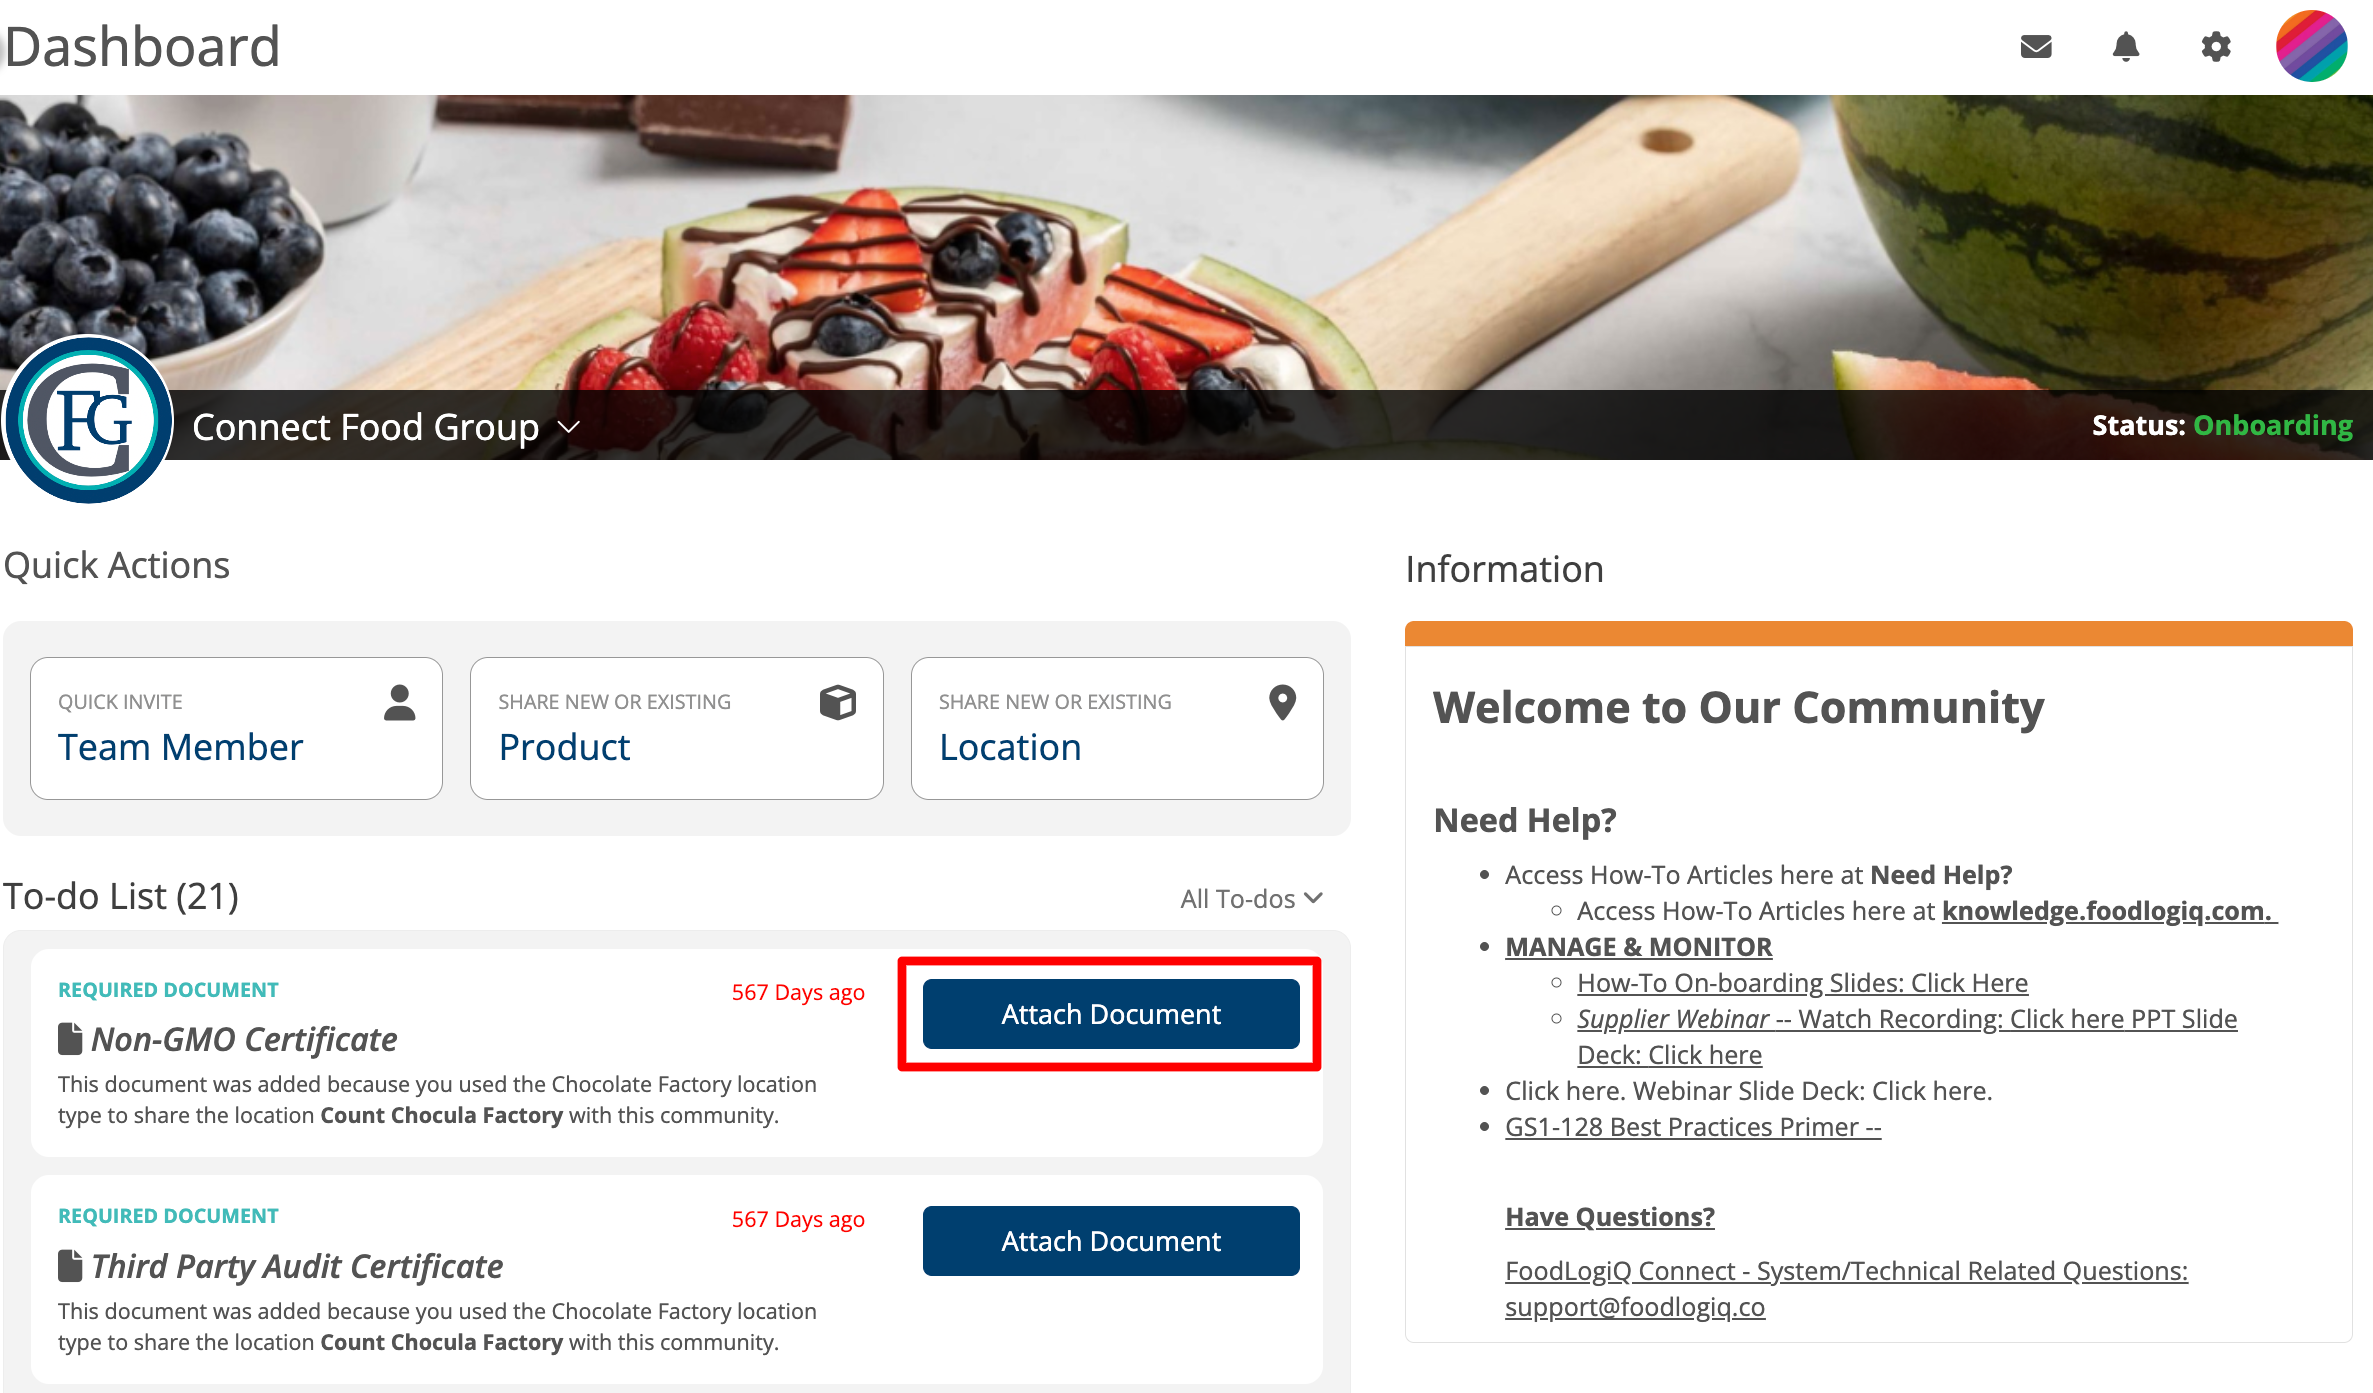Click the Location pin icon
The image size is (2373, 1393).
click(x=1282, y=702)
